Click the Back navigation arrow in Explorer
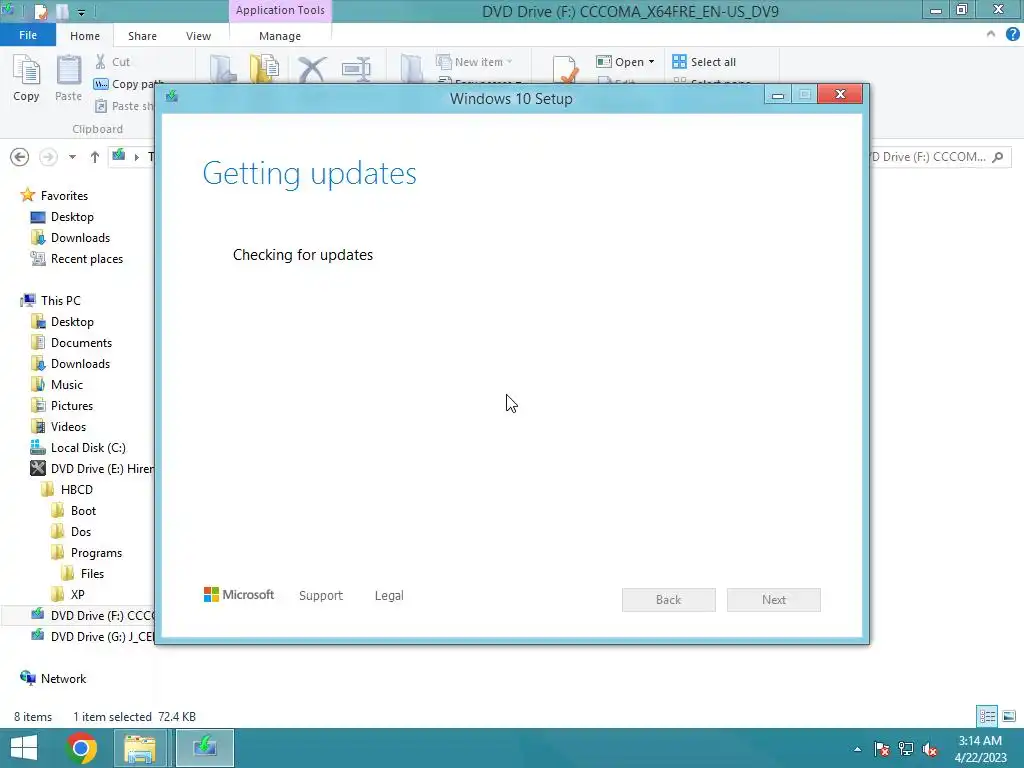1024x768 pixels. 20,157
